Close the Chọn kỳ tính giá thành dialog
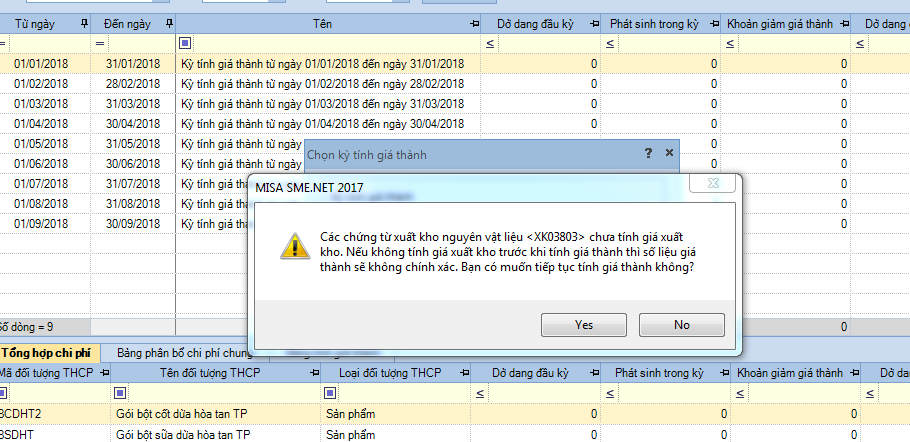Image resolution: width=910 pixels, height=442 pixels. tap(669, 153)
